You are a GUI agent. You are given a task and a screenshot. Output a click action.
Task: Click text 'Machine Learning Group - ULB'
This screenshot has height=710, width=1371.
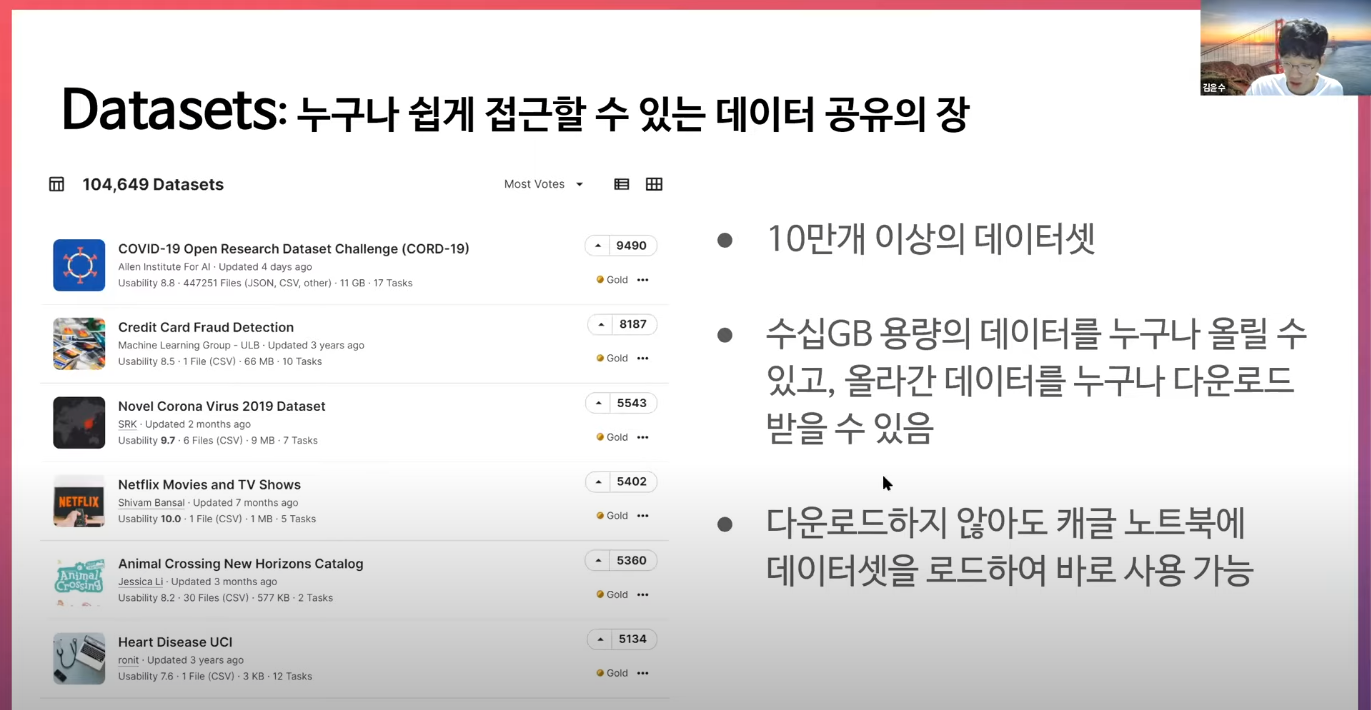(x=189, y=345)
